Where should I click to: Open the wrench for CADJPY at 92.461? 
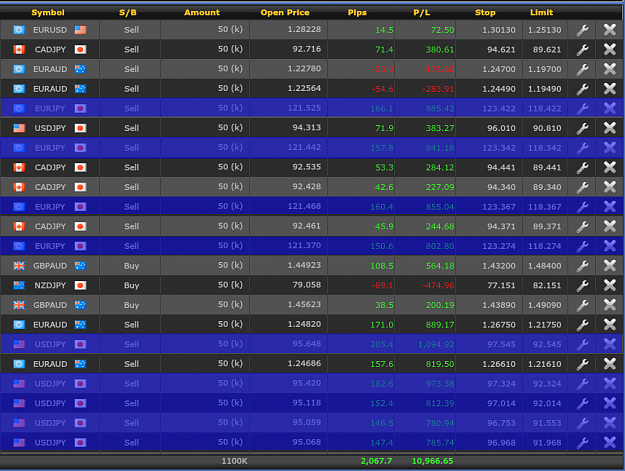point(582,226)
